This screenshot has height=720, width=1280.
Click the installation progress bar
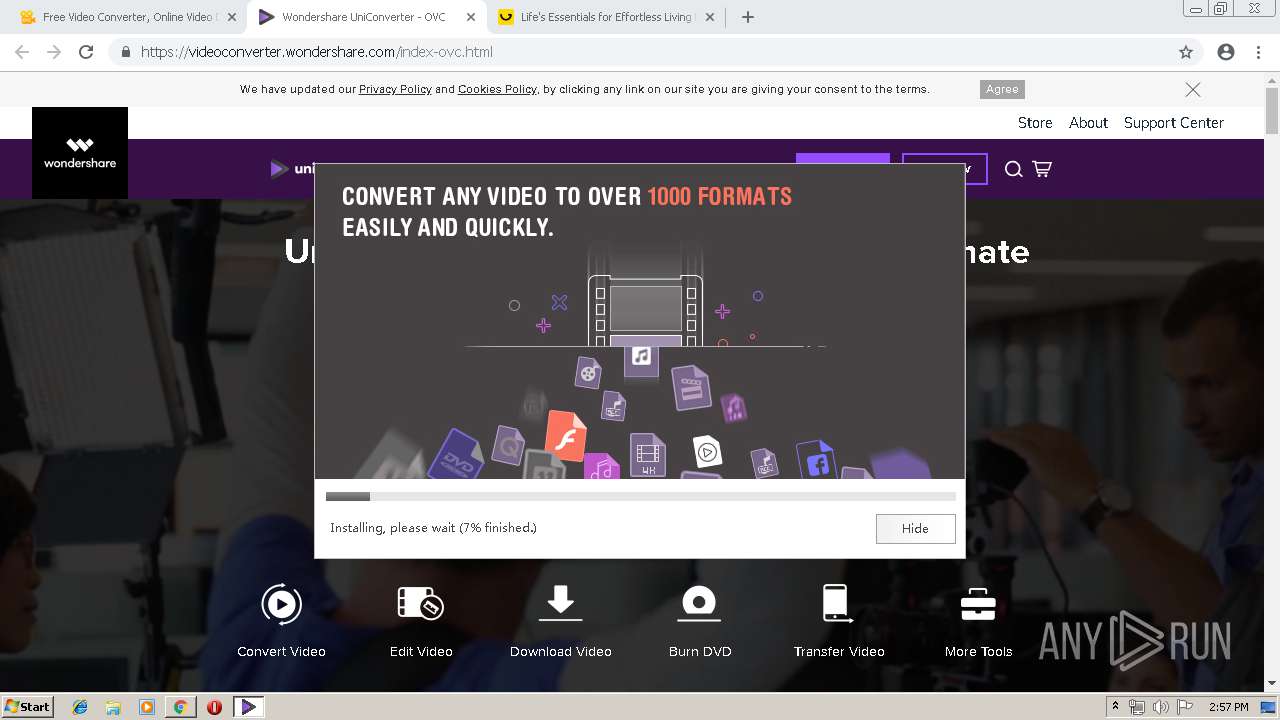click(x=640, y=496)
